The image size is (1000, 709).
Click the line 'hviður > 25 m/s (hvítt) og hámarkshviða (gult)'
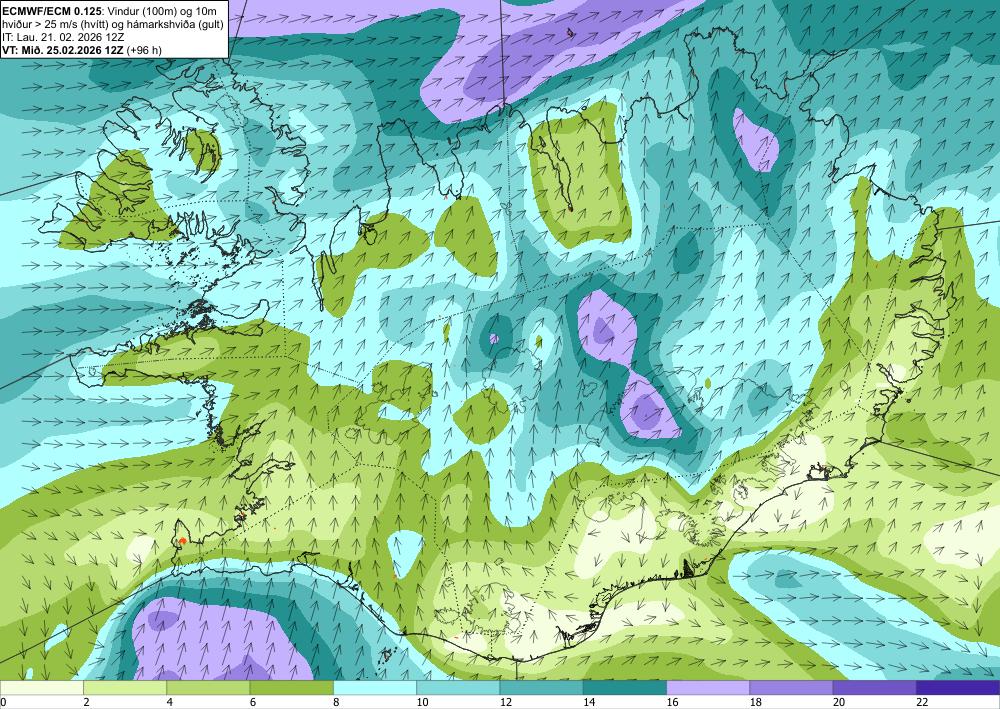pos(113,24)
